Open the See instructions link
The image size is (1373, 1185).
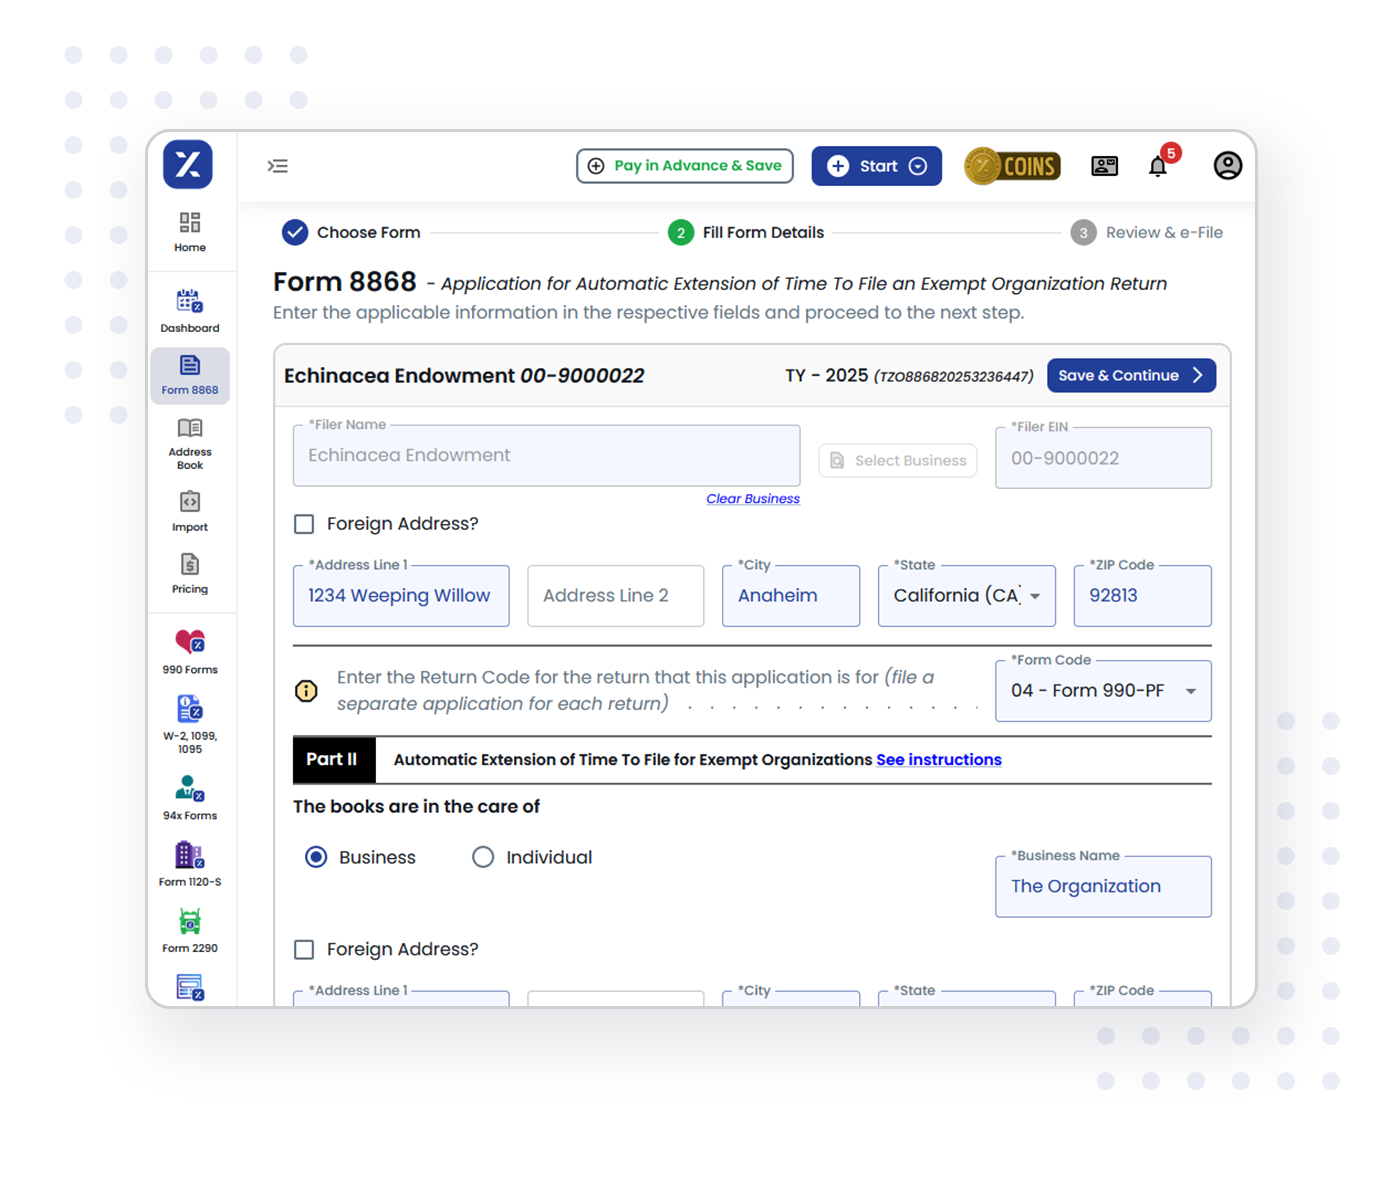pos(938,760)
